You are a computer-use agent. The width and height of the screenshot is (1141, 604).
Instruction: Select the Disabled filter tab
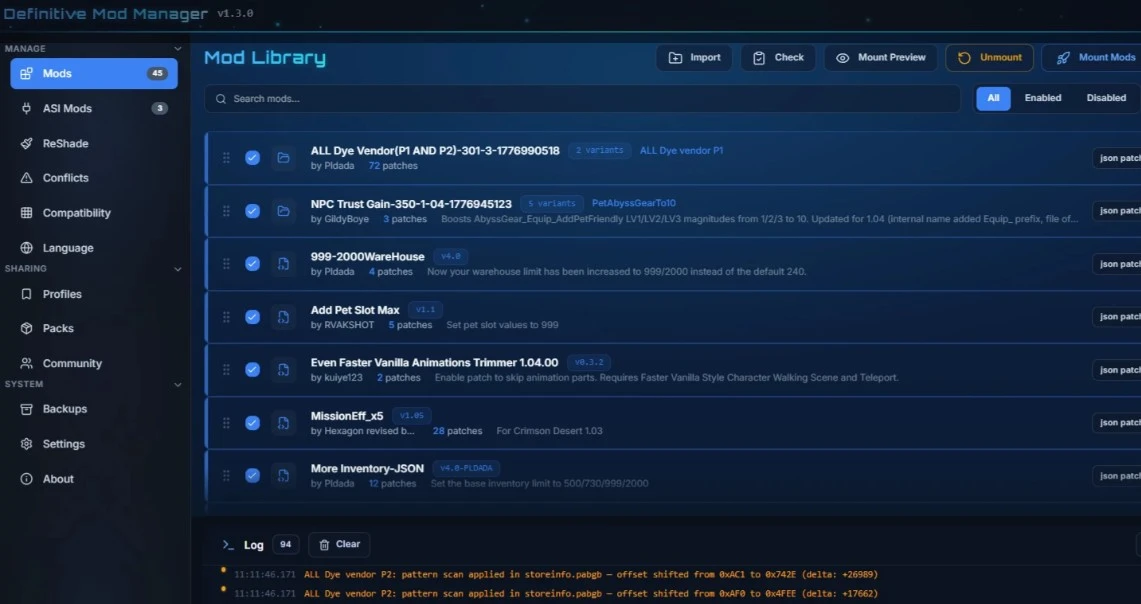click(x=1106, y=98)
